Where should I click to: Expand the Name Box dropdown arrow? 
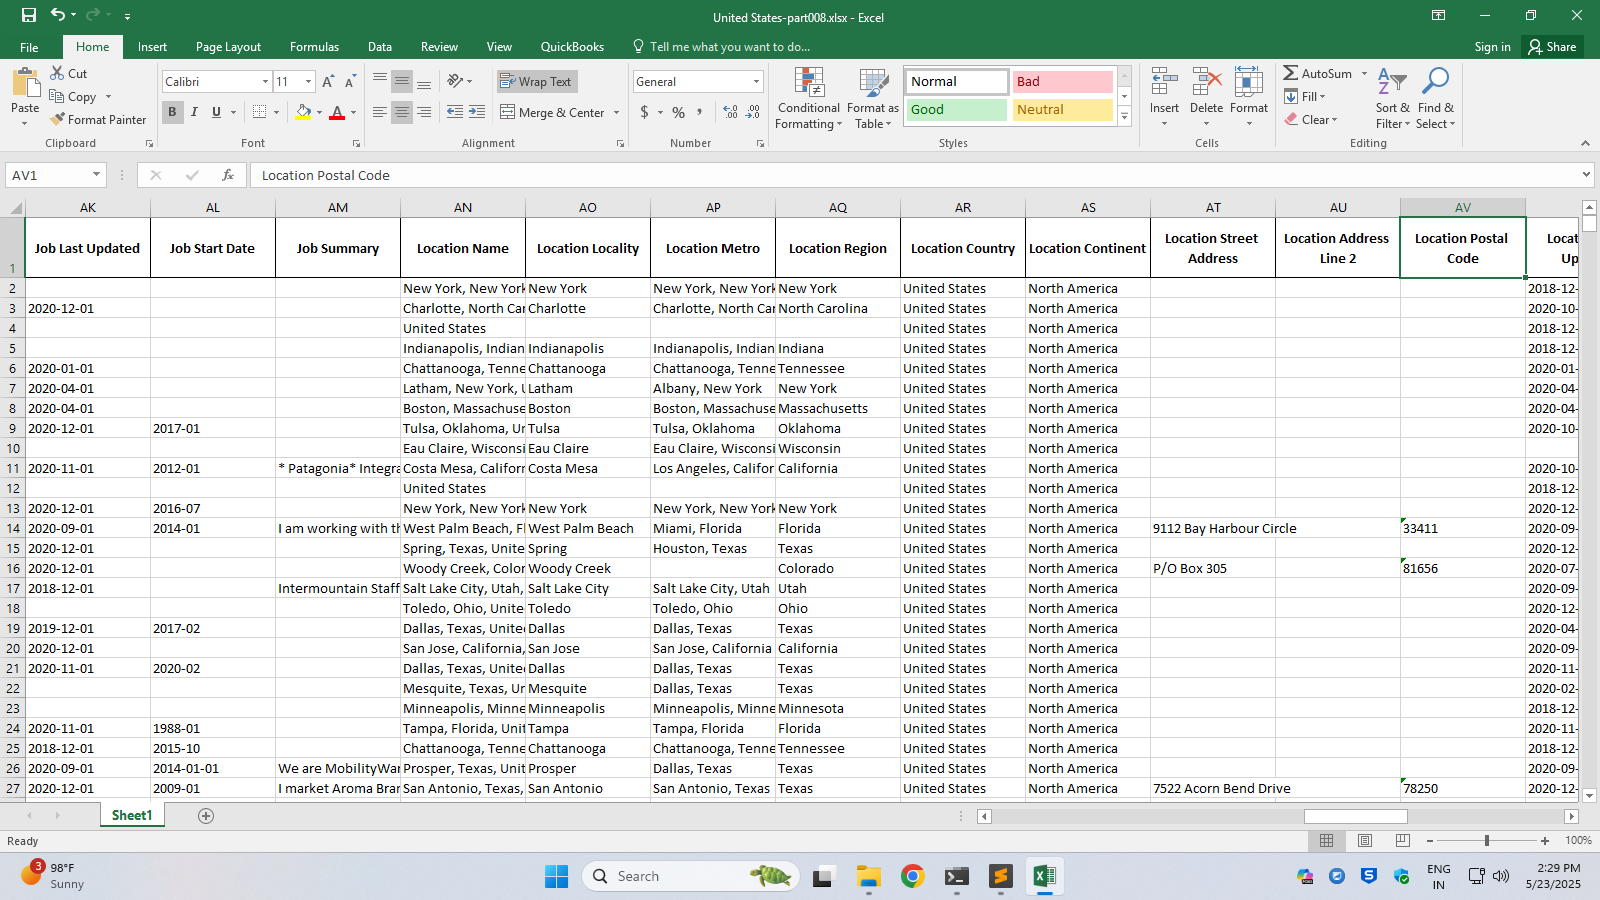(96, 175)
